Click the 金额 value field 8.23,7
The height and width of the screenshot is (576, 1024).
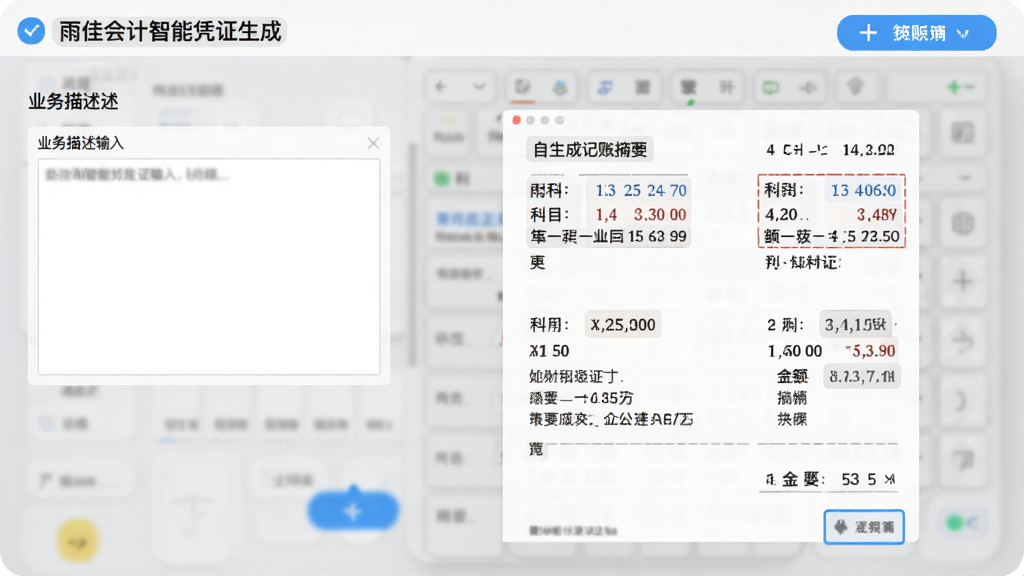coord(862,376)
